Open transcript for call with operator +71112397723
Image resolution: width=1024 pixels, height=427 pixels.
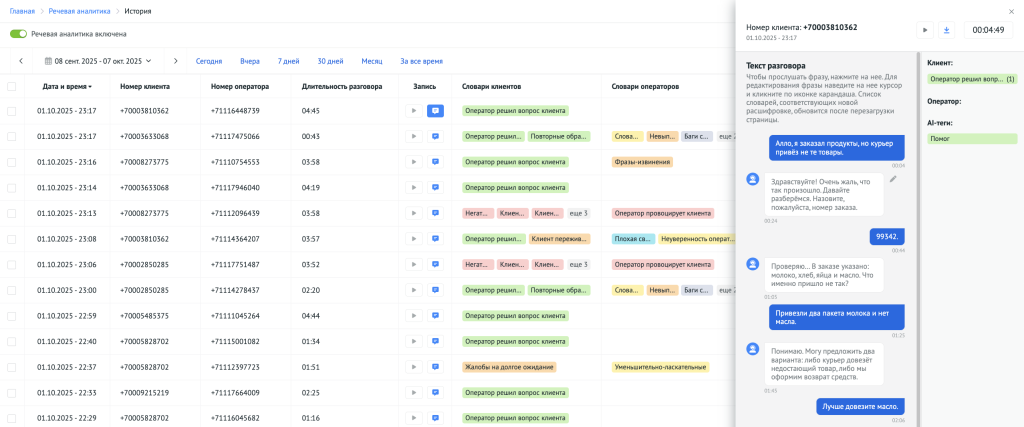tap(435, 367)
